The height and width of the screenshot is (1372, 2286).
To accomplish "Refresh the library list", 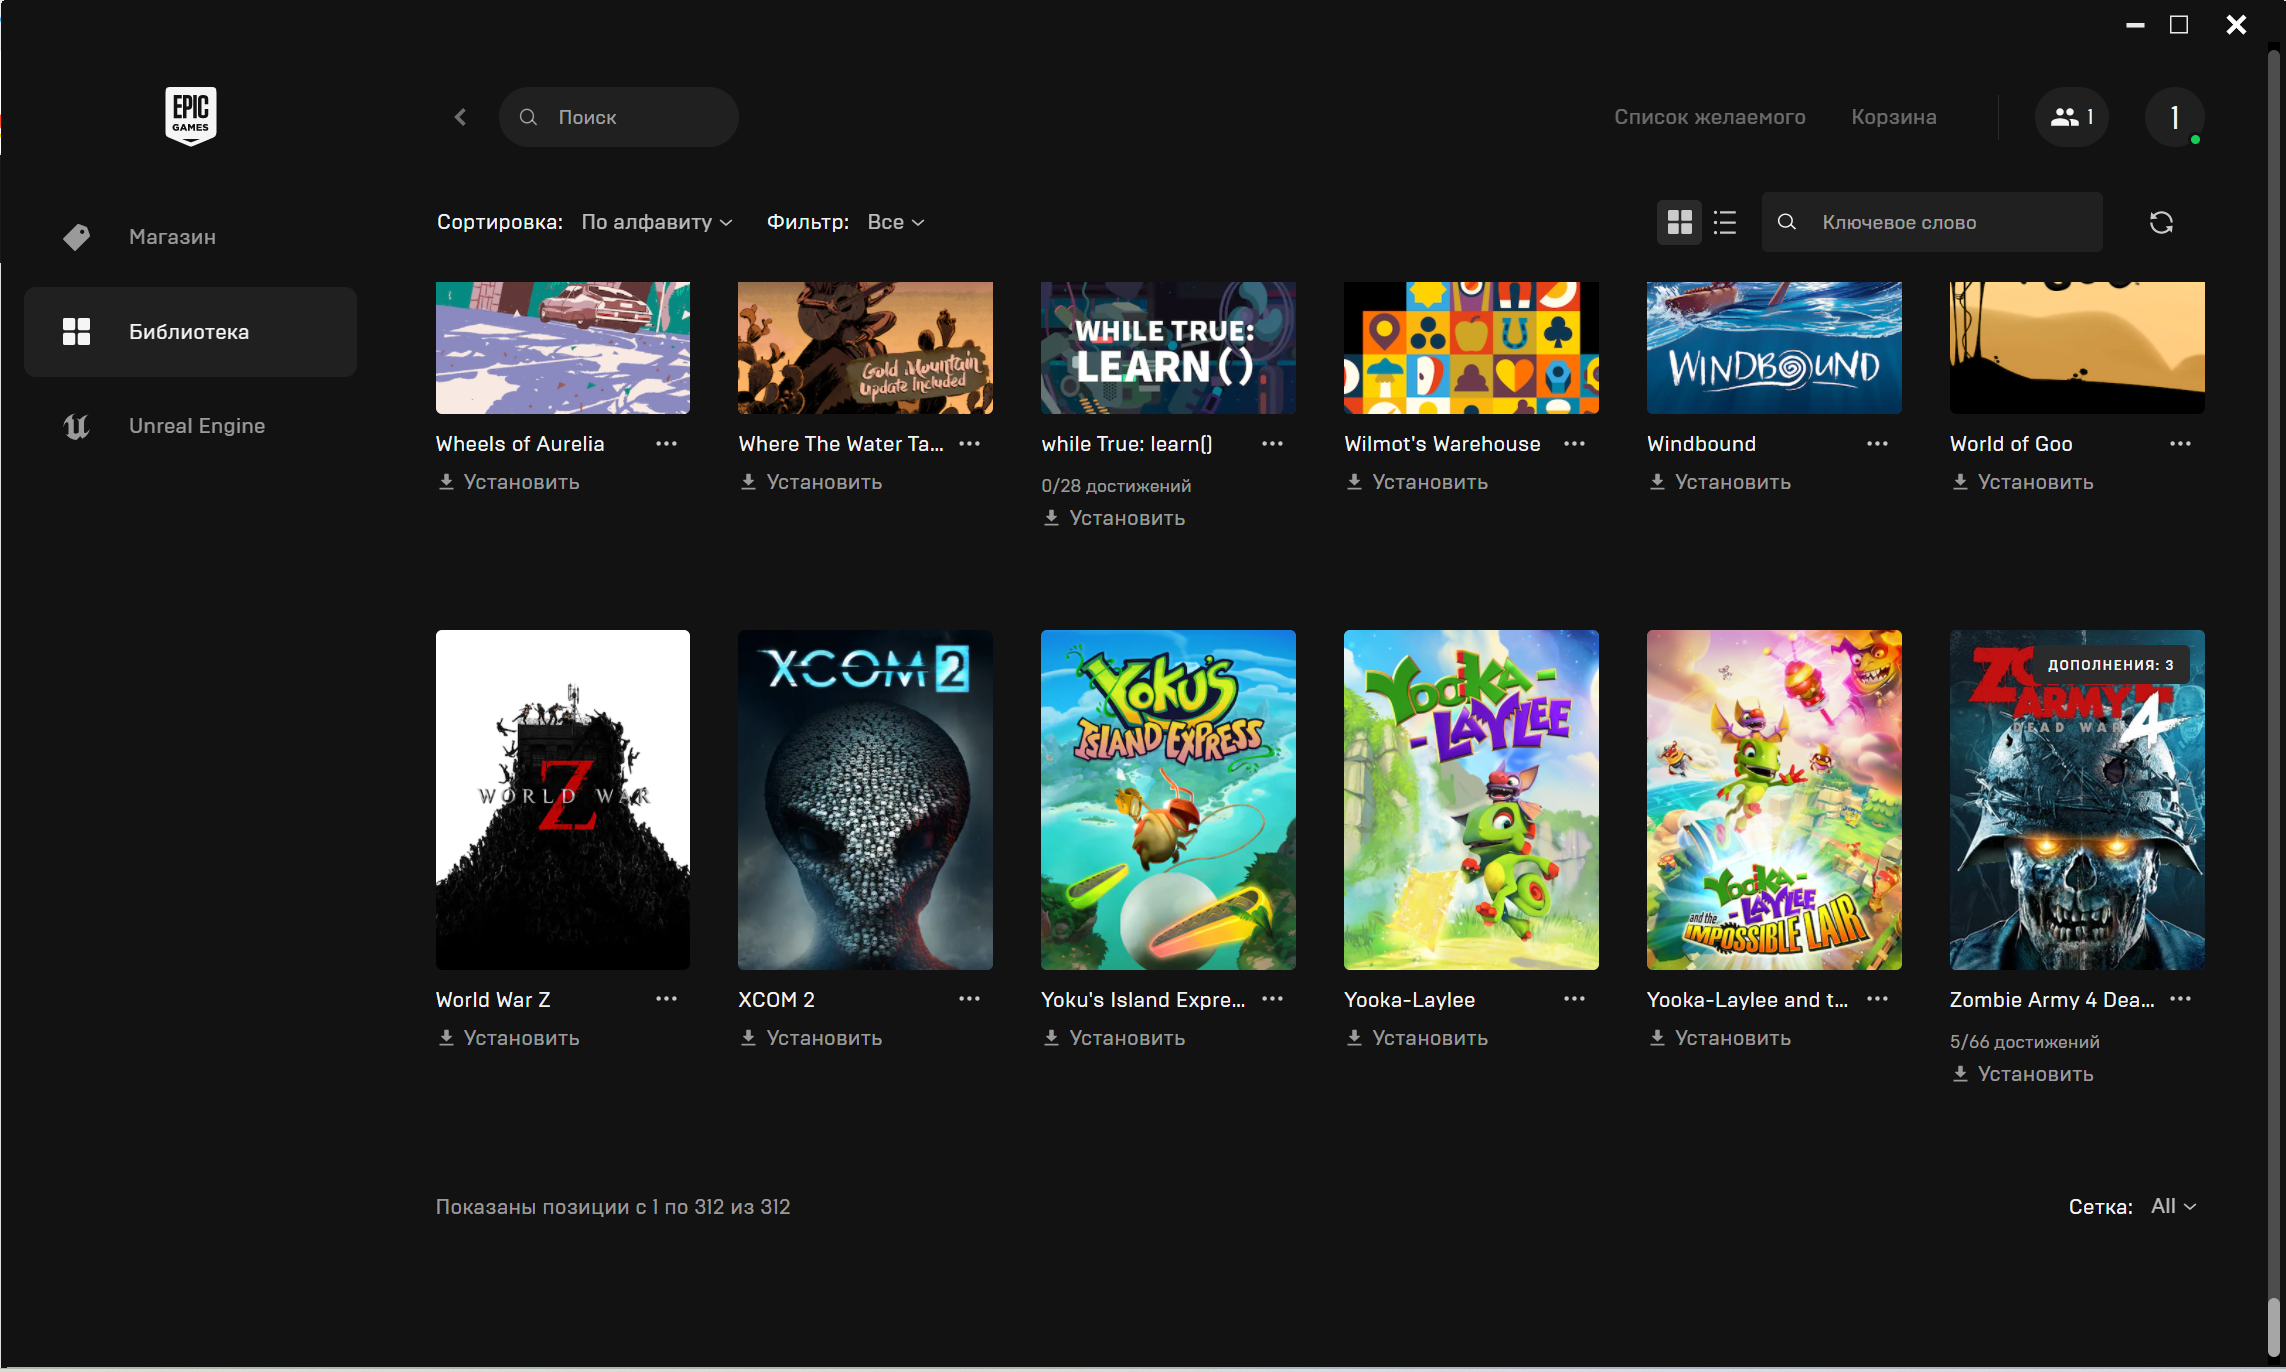I will (x=2161, y=222).
